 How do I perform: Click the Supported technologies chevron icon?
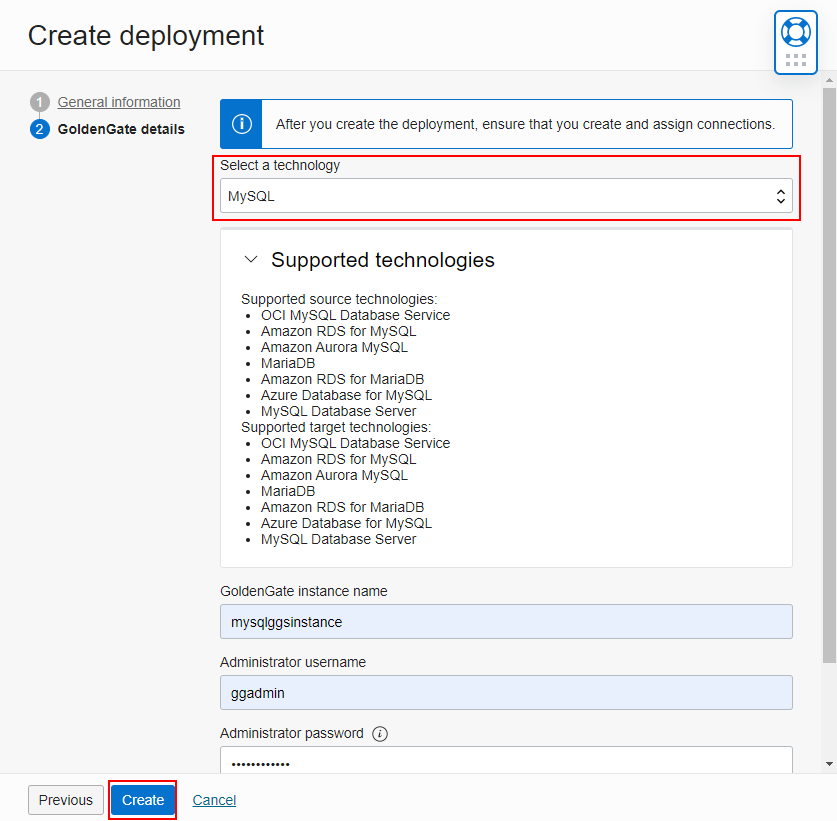click(251, 258)
